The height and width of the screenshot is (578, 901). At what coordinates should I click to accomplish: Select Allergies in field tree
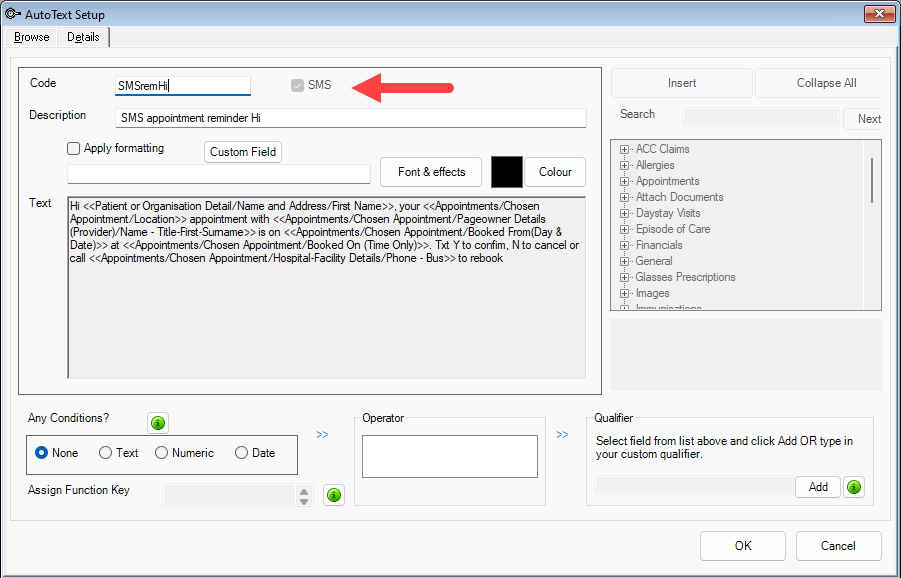pyautogui.click(x=655, y=165)
